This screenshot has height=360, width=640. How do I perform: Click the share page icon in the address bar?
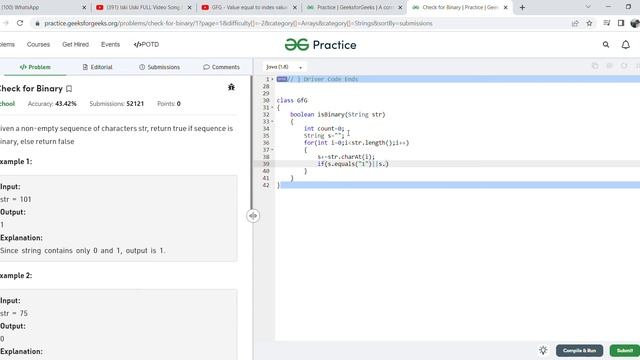575,23
